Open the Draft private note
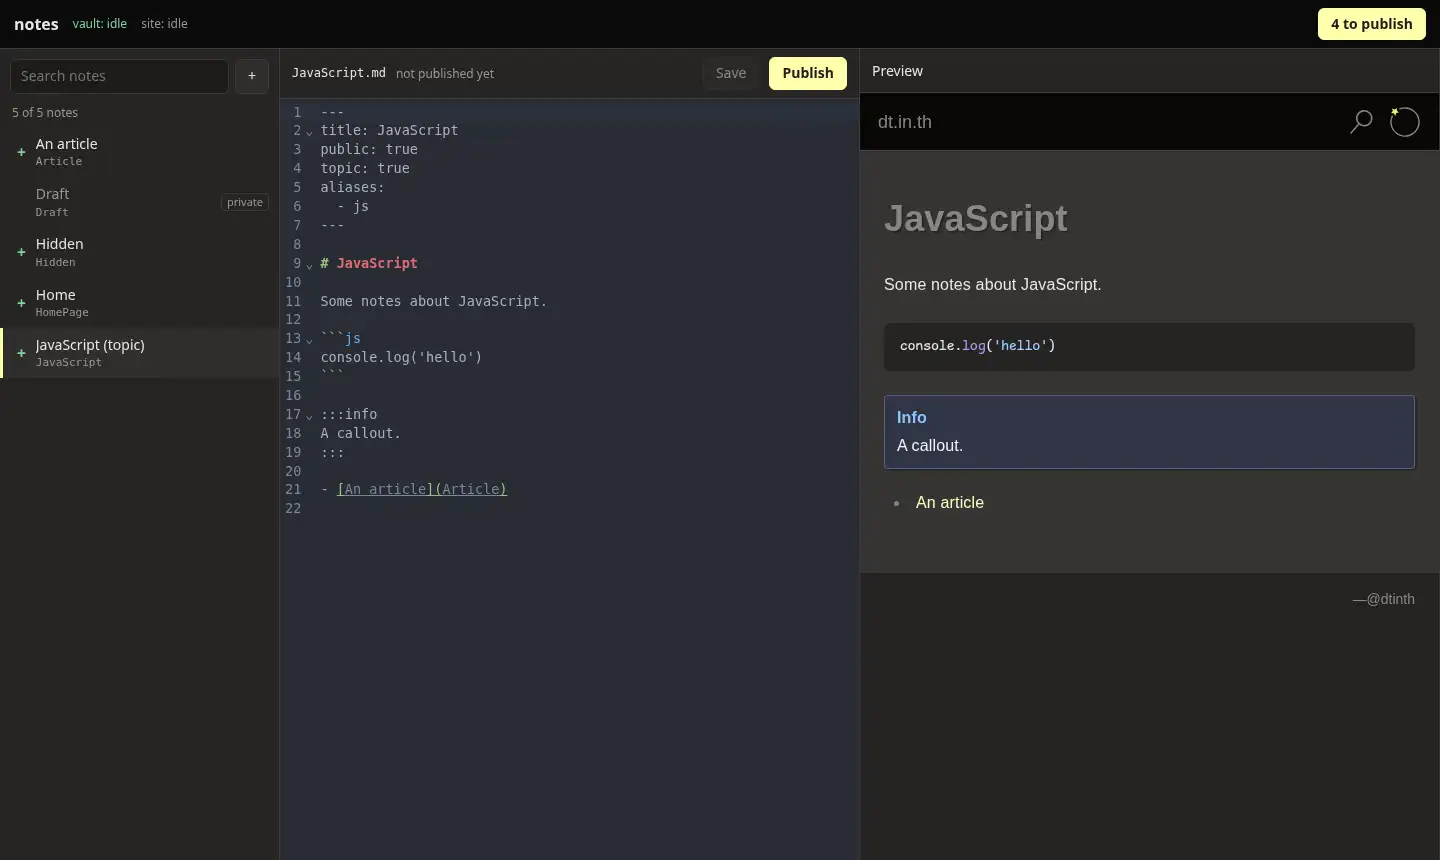This screenshot has height=860, width=1440. tap(140, 202)
